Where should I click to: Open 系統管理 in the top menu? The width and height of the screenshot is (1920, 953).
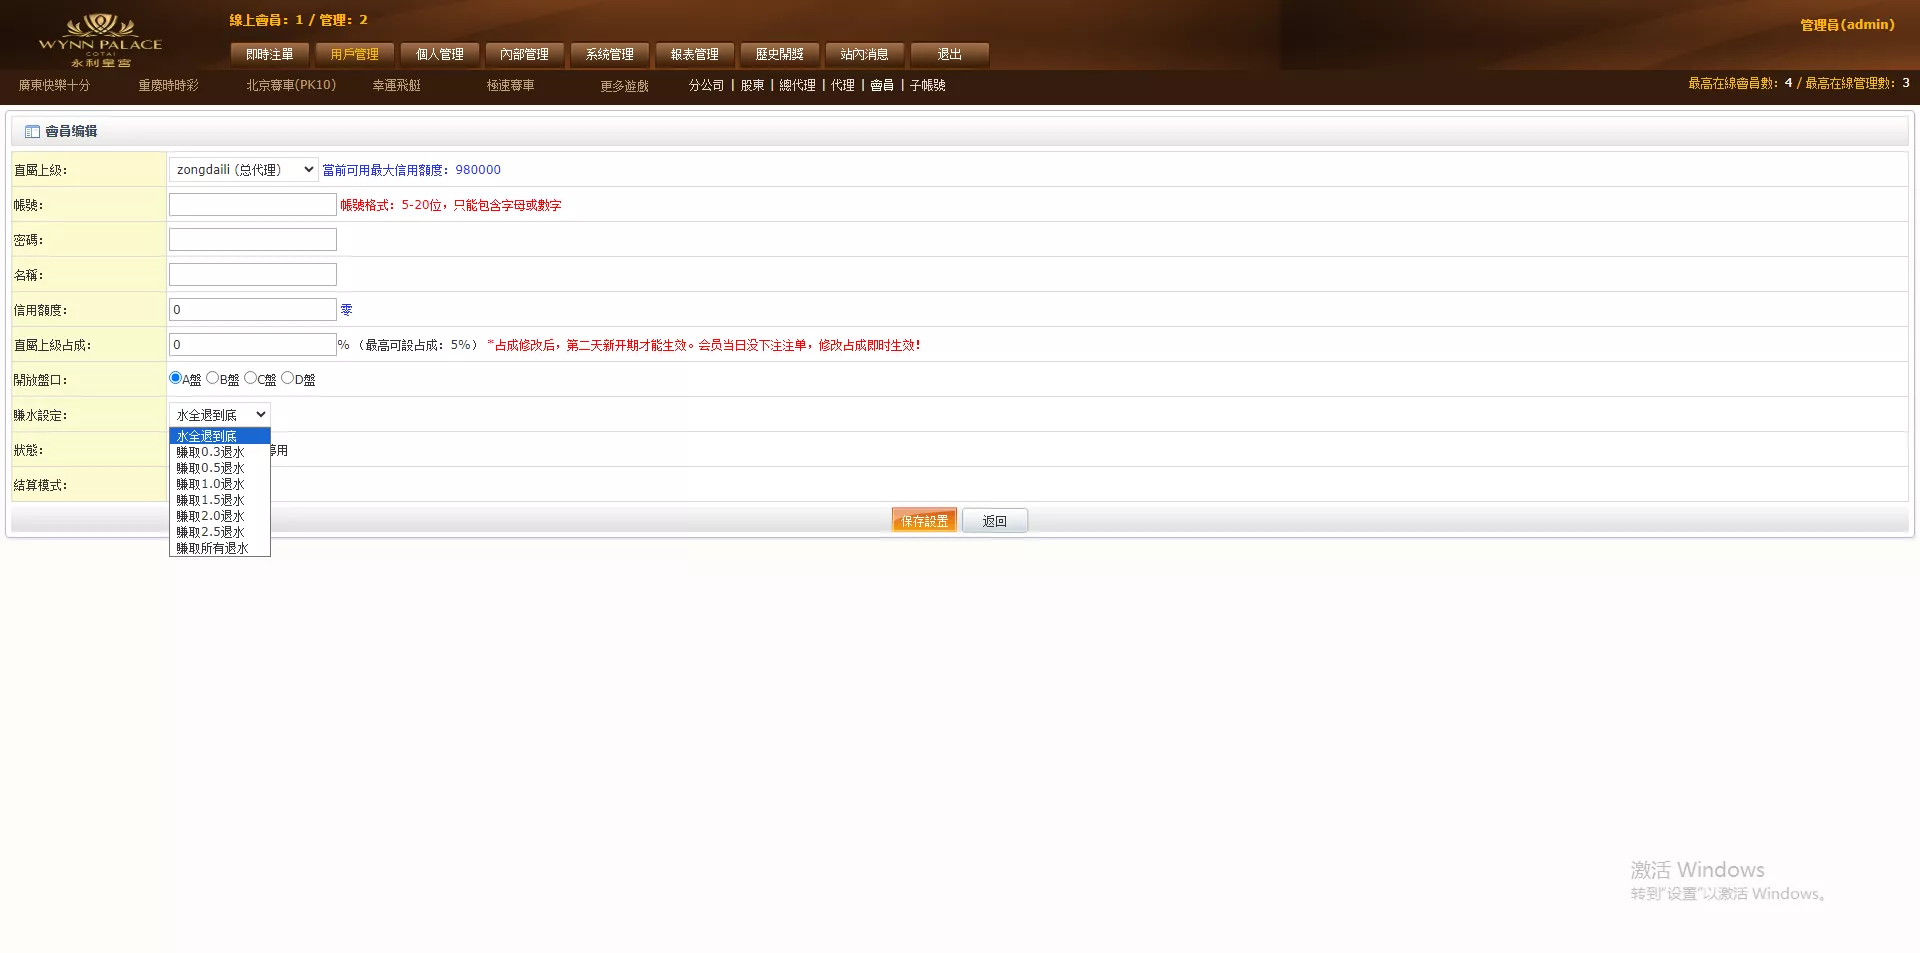click(610, 54)
